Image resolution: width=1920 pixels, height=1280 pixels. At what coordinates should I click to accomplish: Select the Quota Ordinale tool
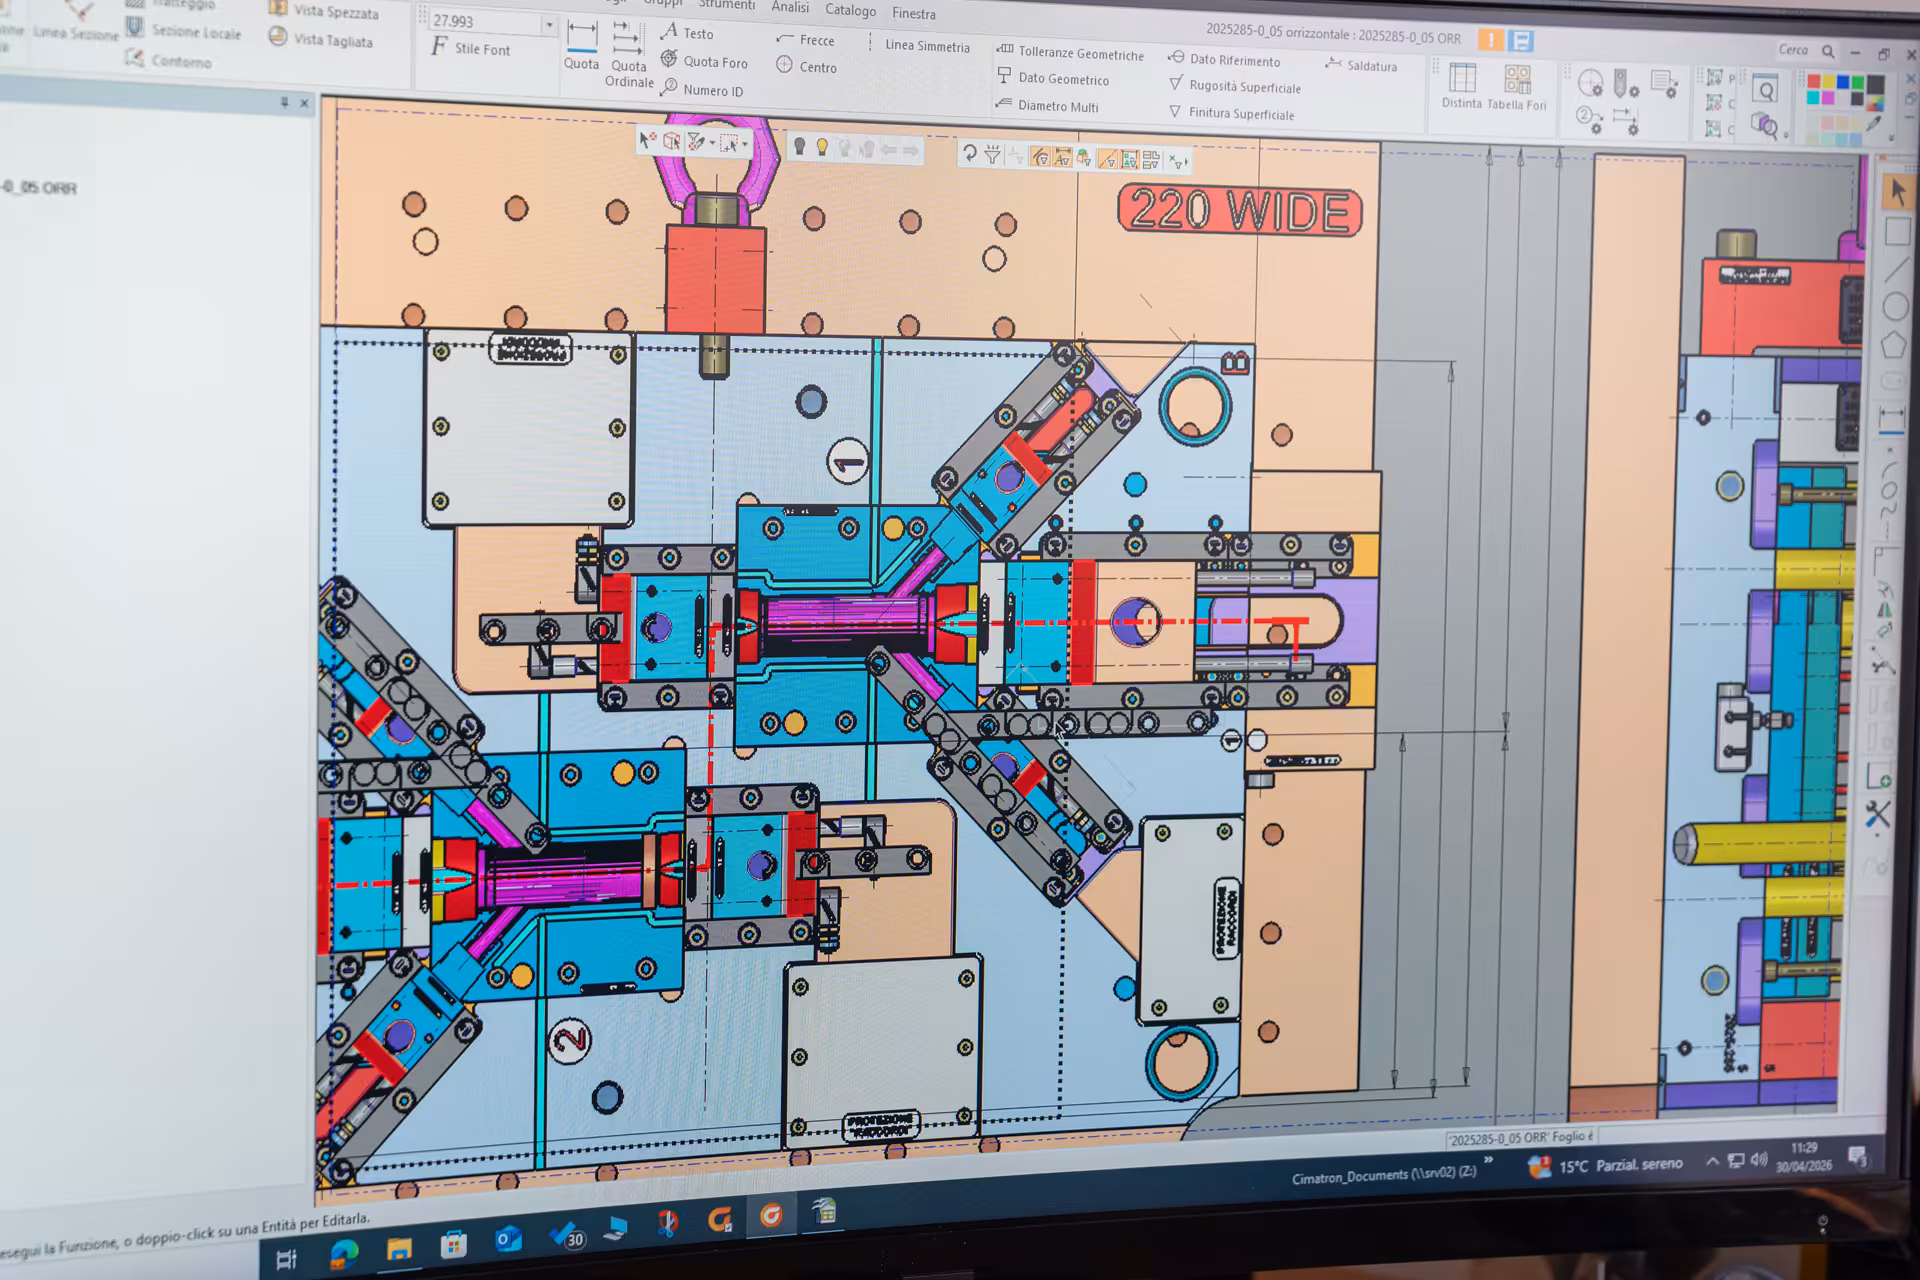[628, 55]
